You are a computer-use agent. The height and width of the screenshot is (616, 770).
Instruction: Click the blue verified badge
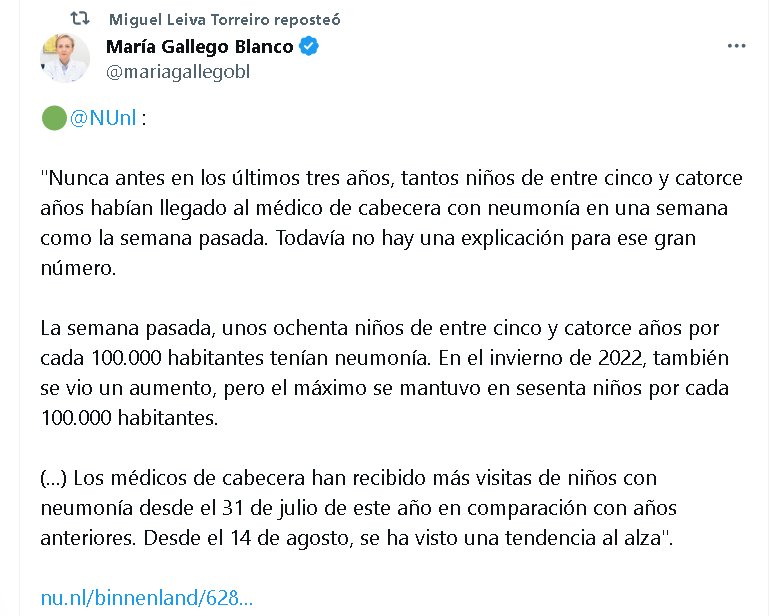310,47
